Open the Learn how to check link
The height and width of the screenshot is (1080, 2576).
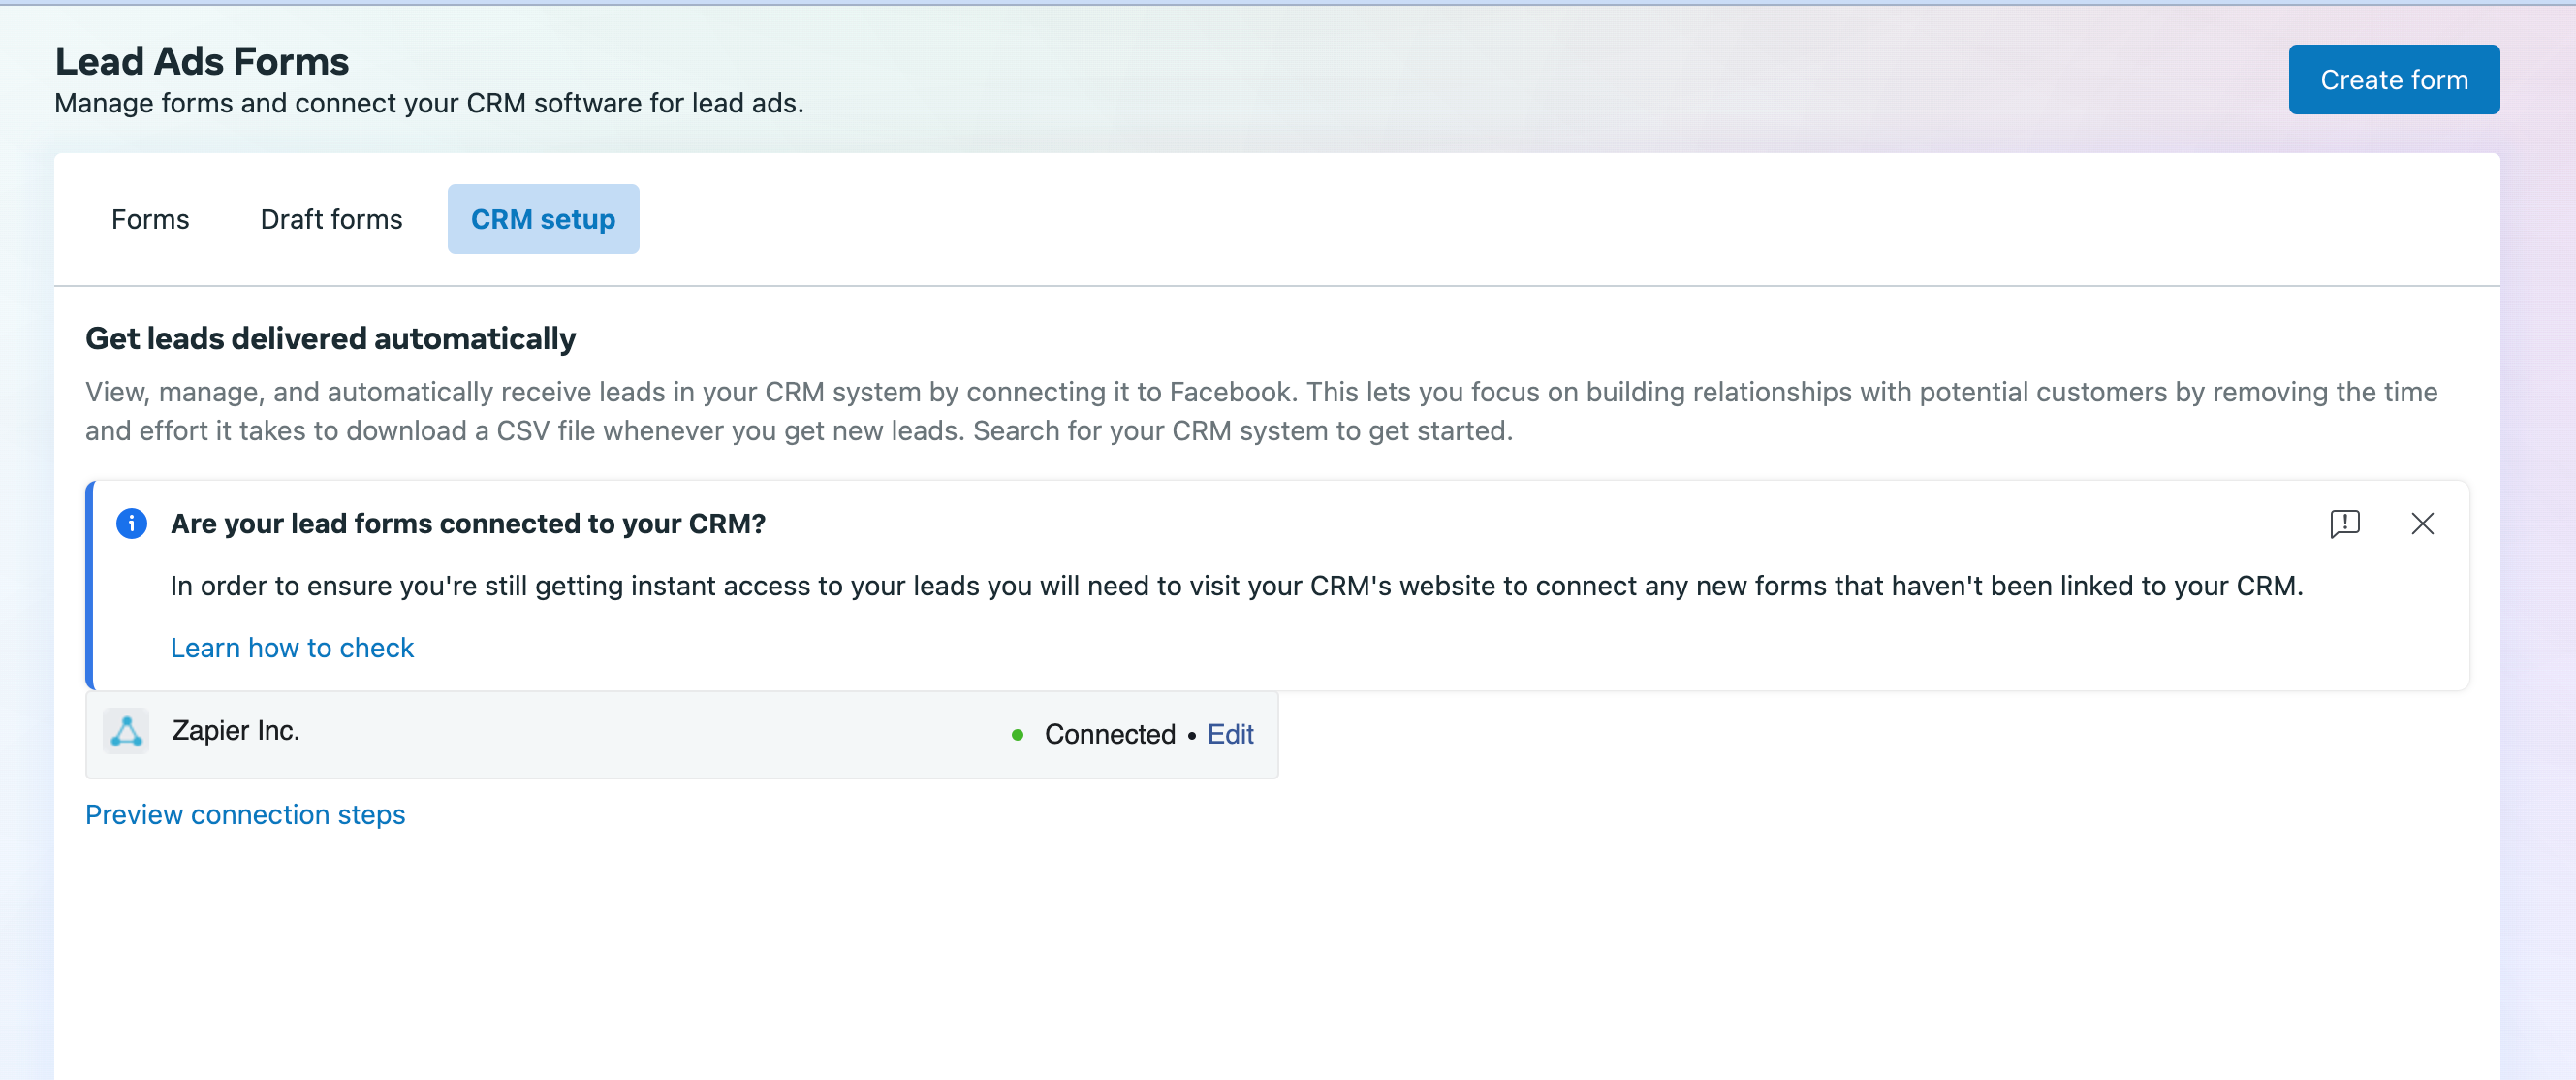pos(291,647)
